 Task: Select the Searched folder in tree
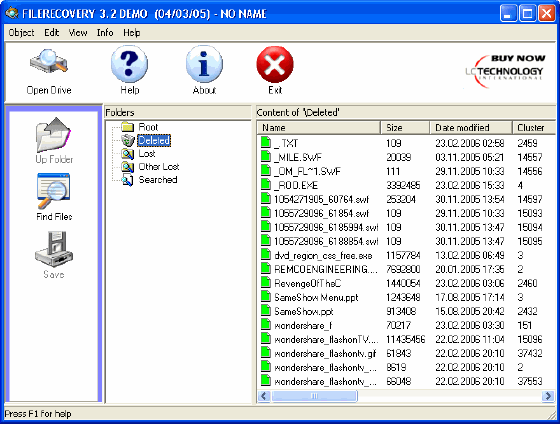click(x=158, y=180)
